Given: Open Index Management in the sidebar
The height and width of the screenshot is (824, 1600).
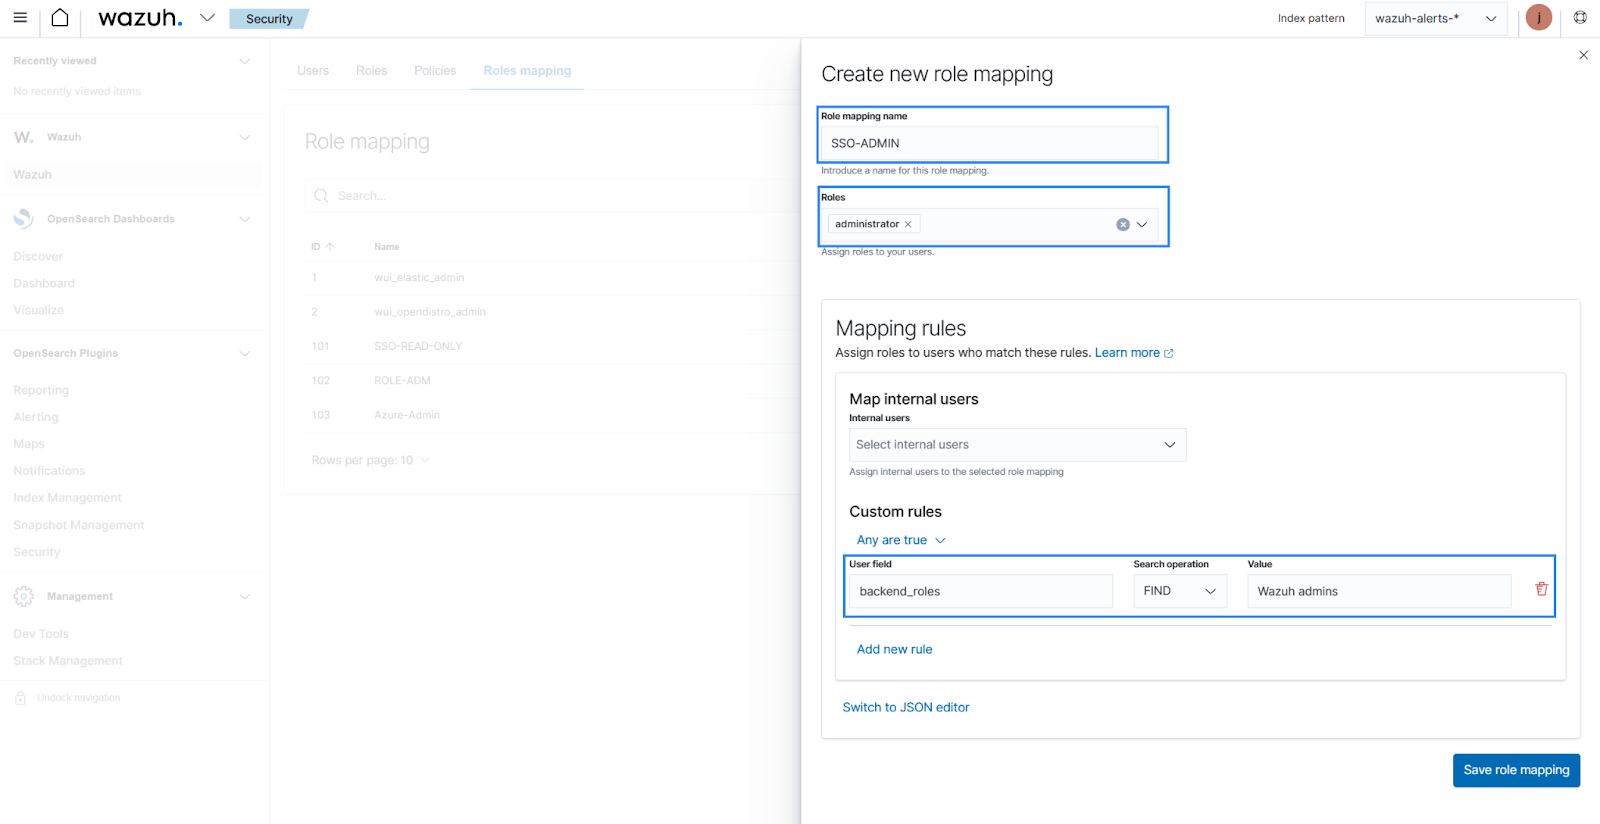Looking at the screenshot, I should click(x=67, y=498).
